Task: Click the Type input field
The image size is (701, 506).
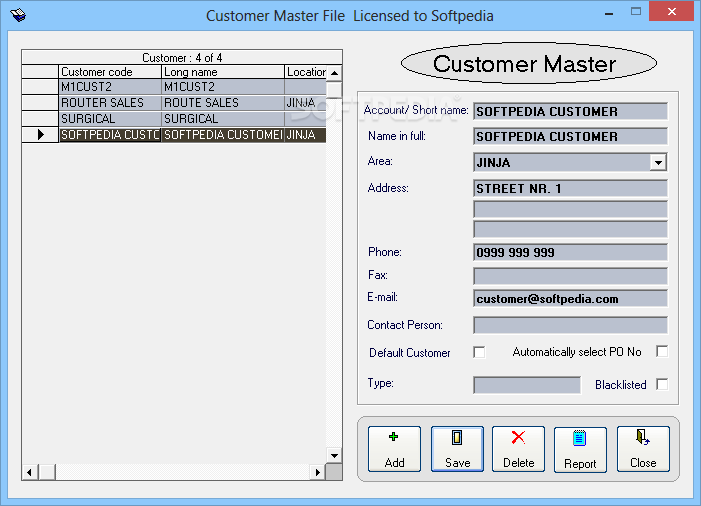Action: pyautogui.click(x=527, y=385)
